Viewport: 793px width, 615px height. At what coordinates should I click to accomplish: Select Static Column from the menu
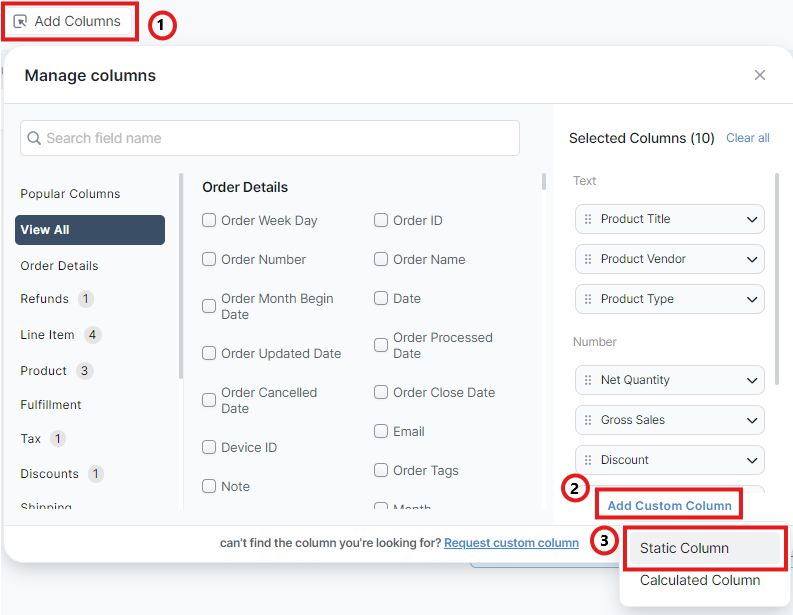point(684,548)
